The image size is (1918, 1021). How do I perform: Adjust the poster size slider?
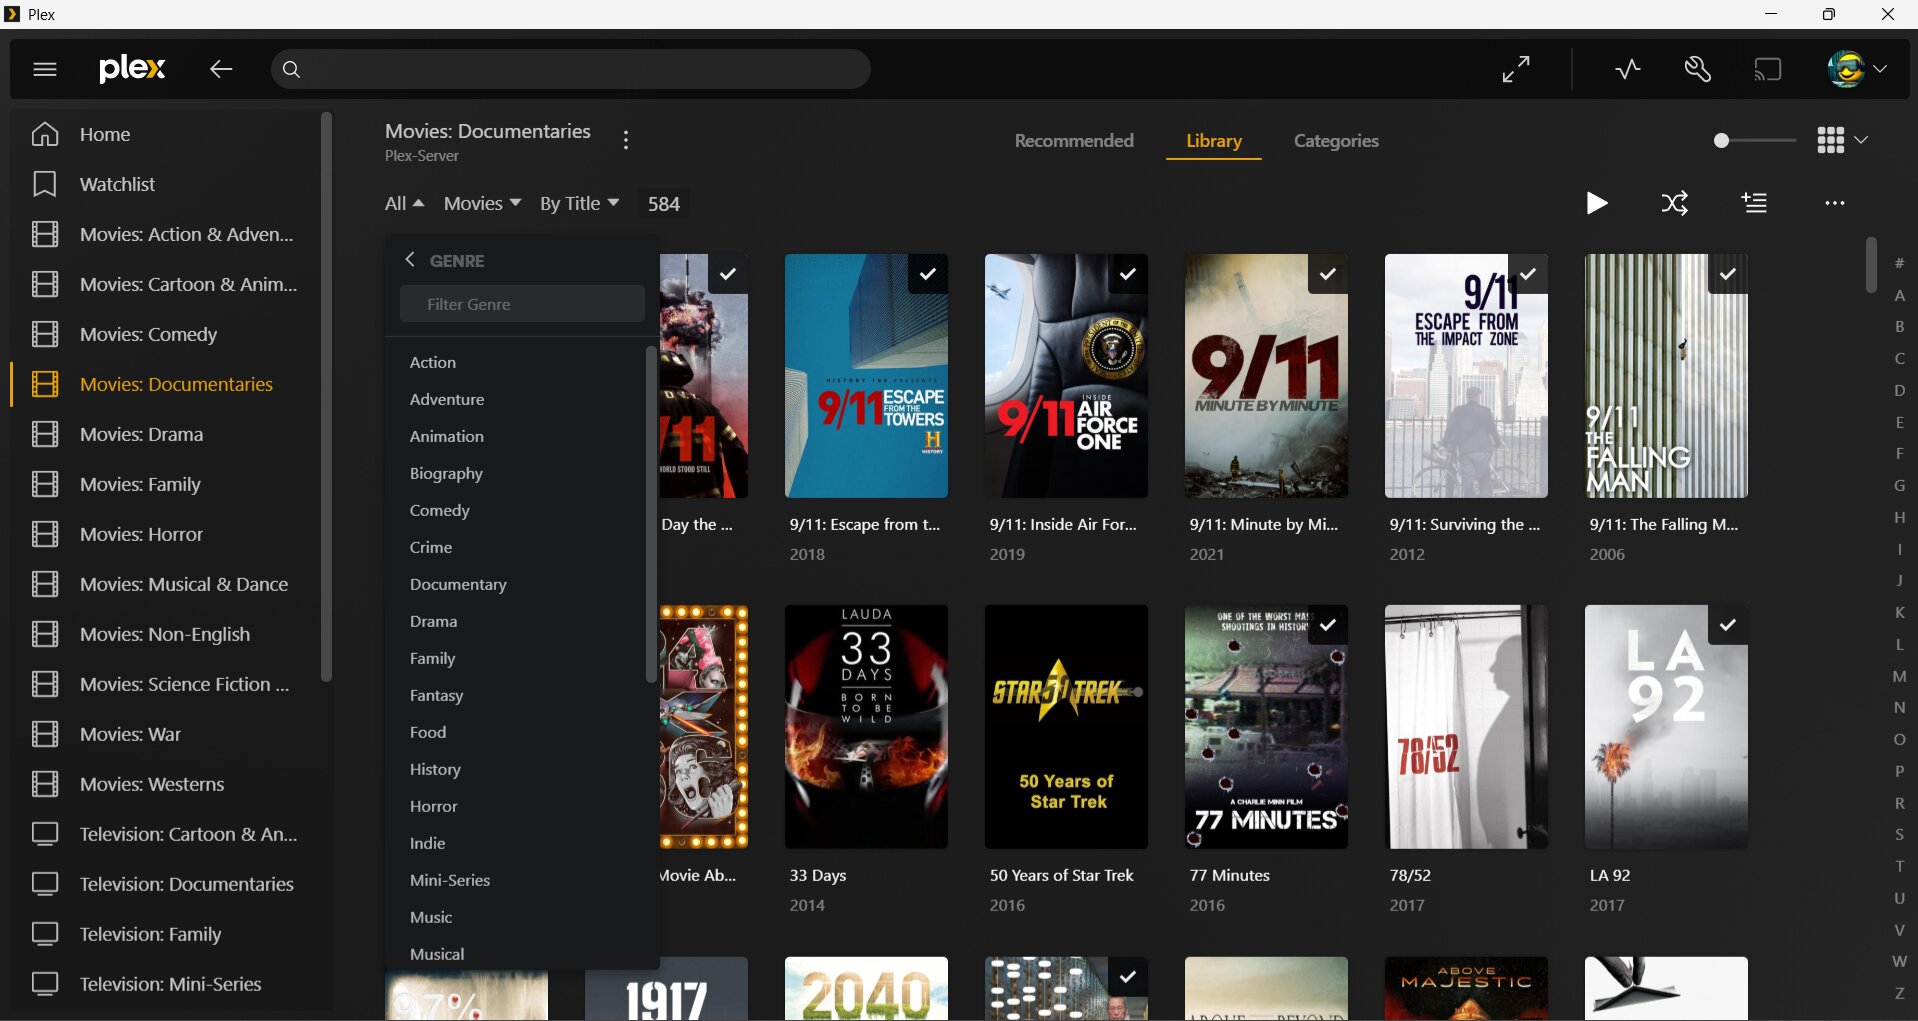[1754, 140]
